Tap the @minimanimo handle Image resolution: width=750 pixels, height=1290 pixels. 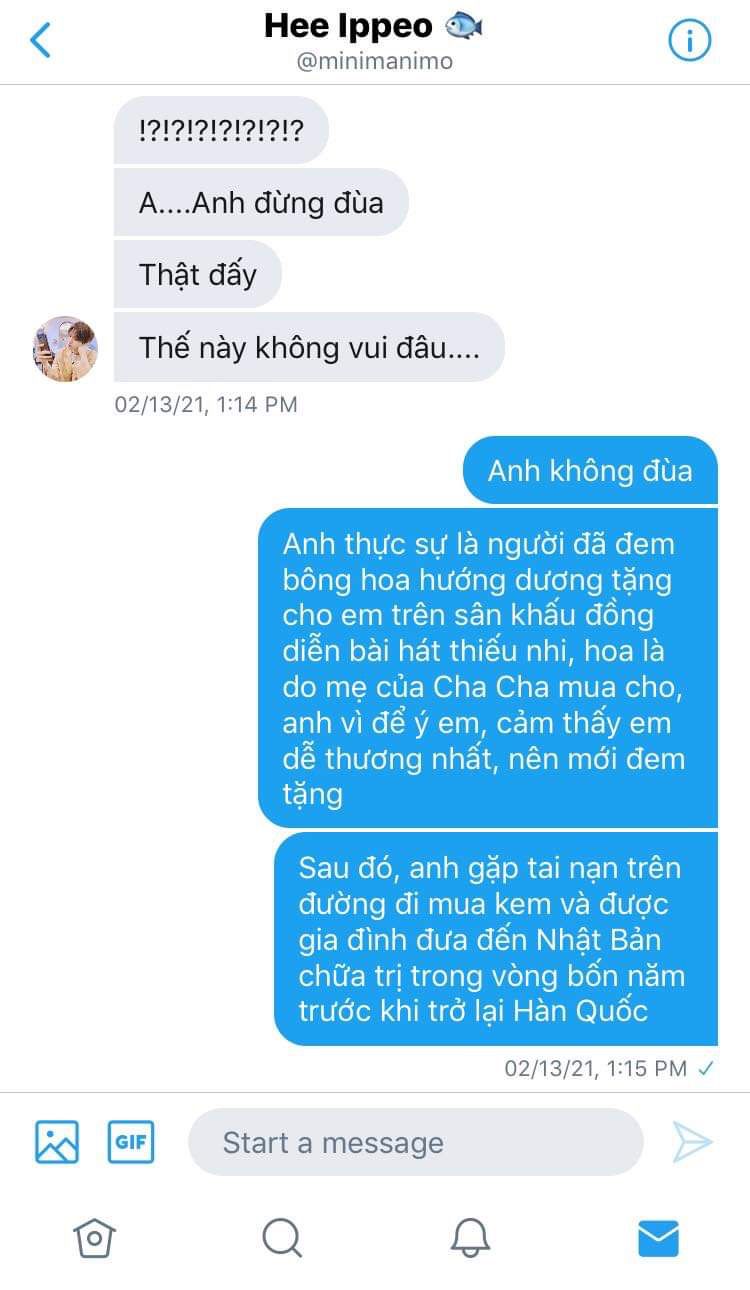(x=375, y=61)
